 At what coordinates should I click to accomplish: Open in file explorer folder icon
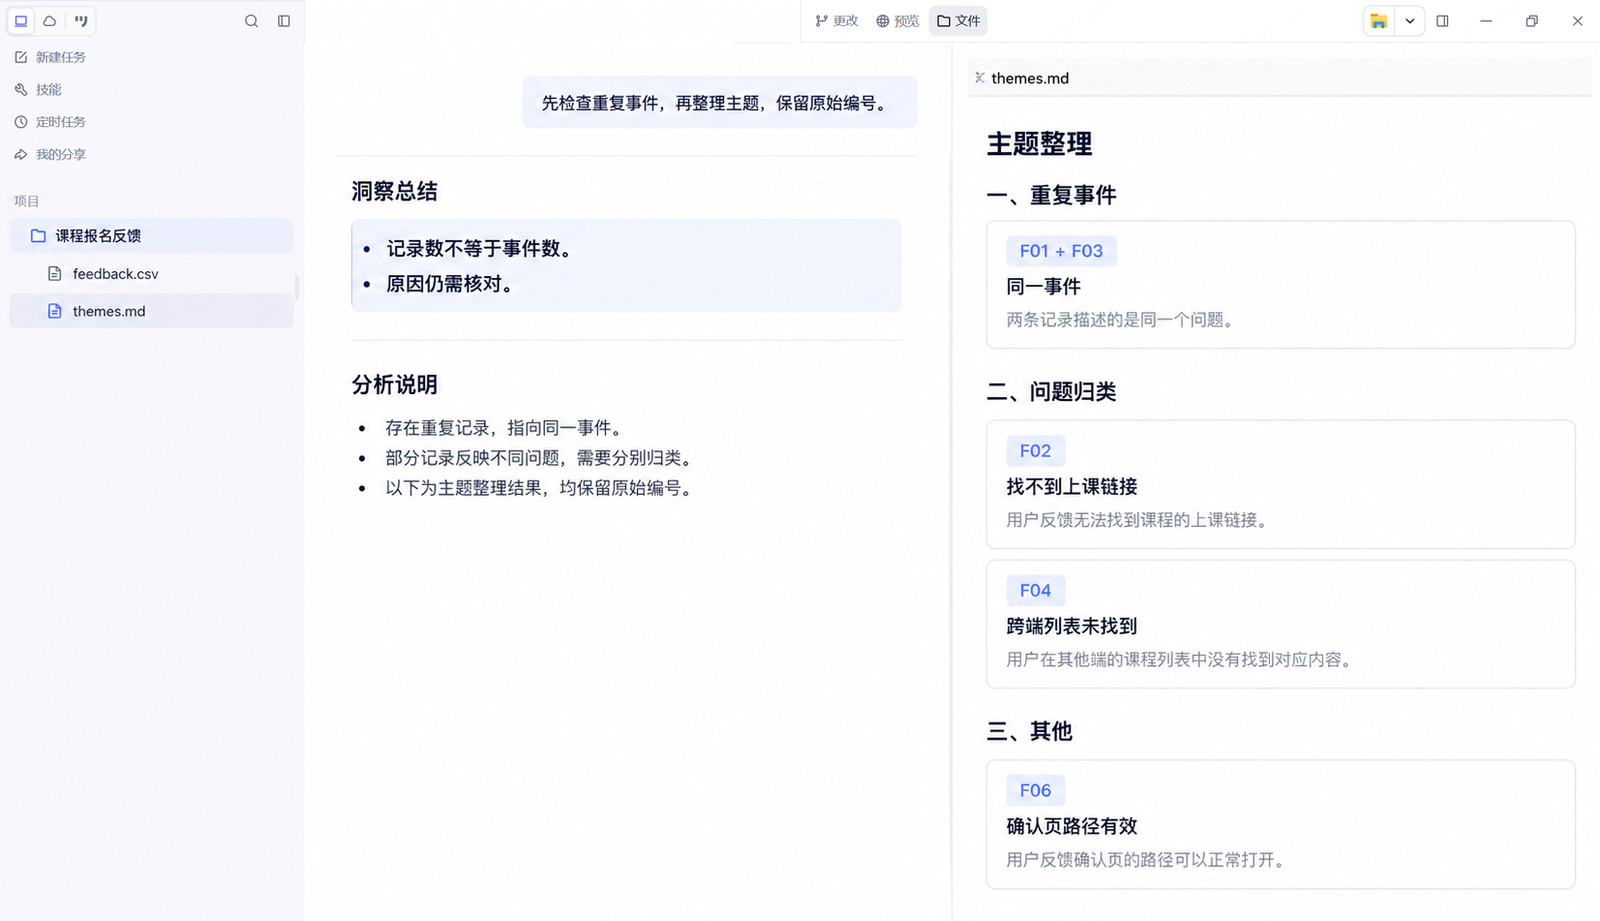point(1379,21)
